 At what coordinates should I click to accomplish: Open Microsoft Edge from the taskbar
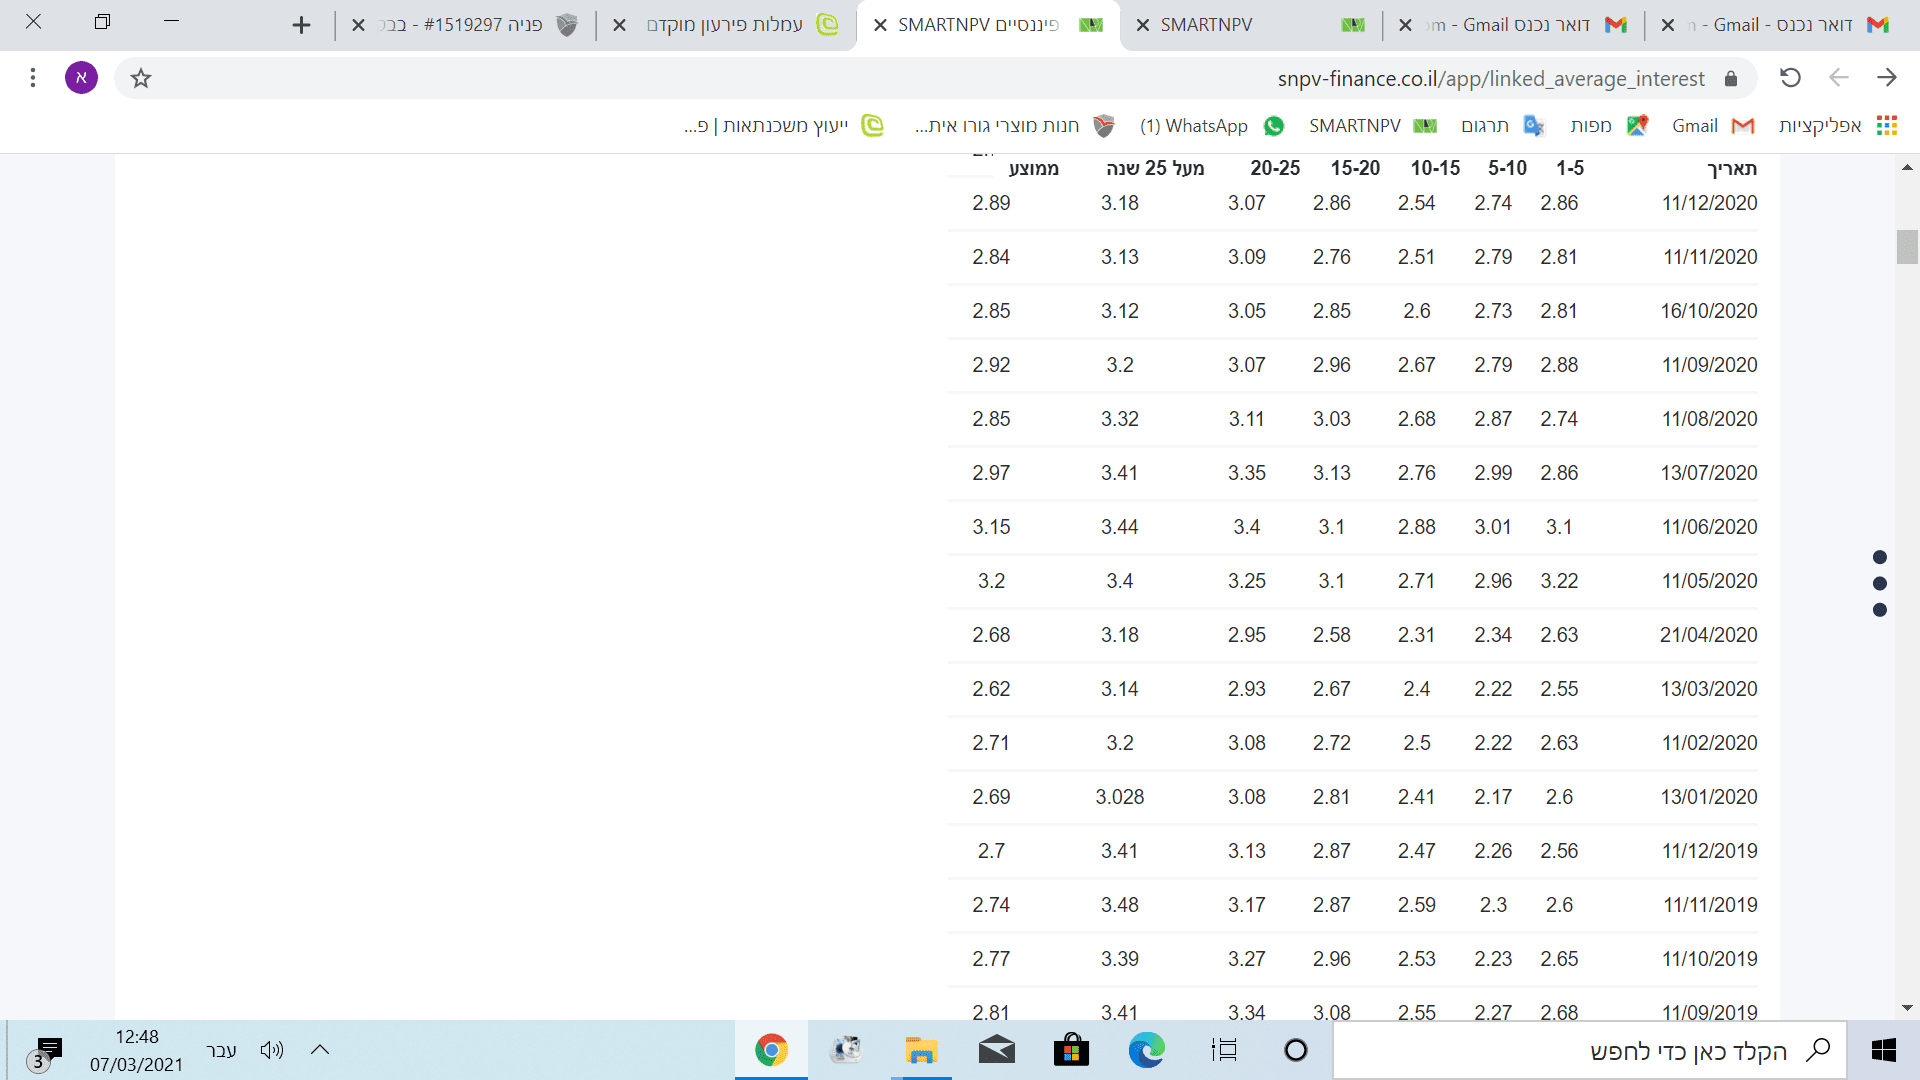tap(1146, 1050)
